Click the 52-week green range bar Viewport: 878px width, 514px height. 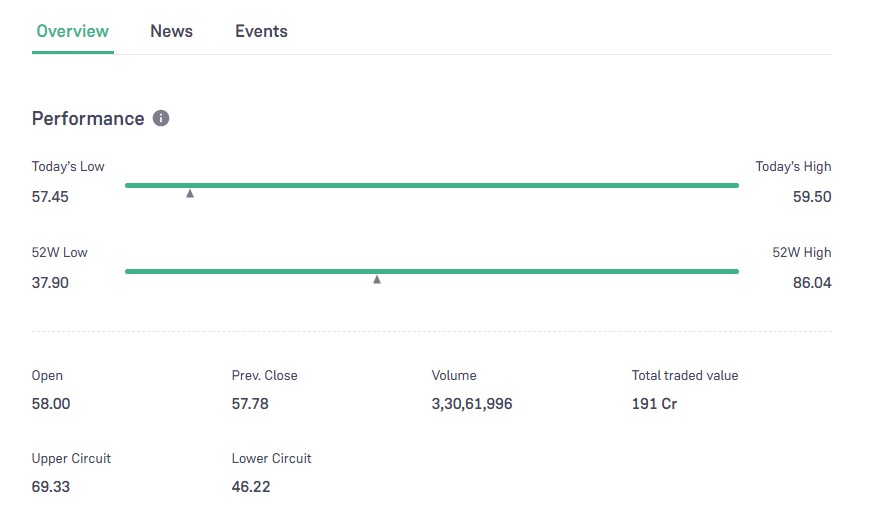431,271
